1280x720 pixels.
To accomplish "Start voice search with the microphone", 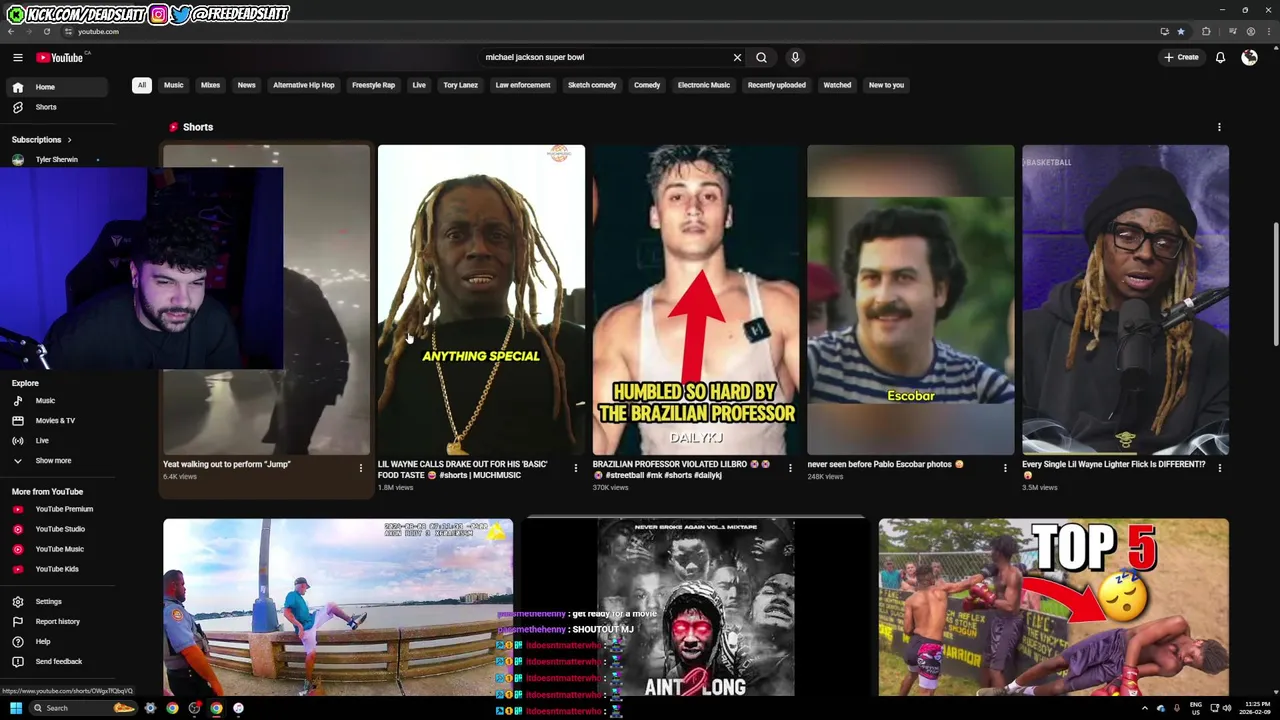I will pyautogui.click(x=795, y=57).
